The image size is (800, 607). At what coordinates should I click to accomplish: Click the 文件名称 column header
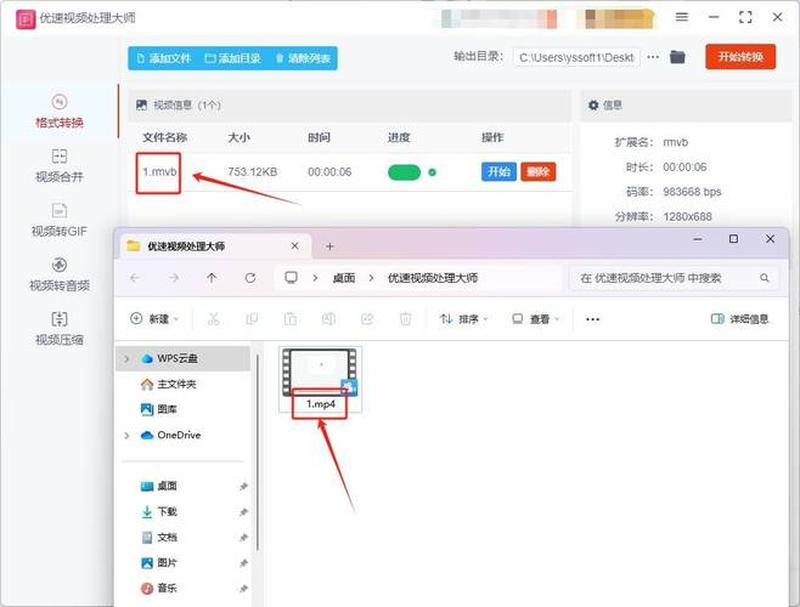(164, 137)
